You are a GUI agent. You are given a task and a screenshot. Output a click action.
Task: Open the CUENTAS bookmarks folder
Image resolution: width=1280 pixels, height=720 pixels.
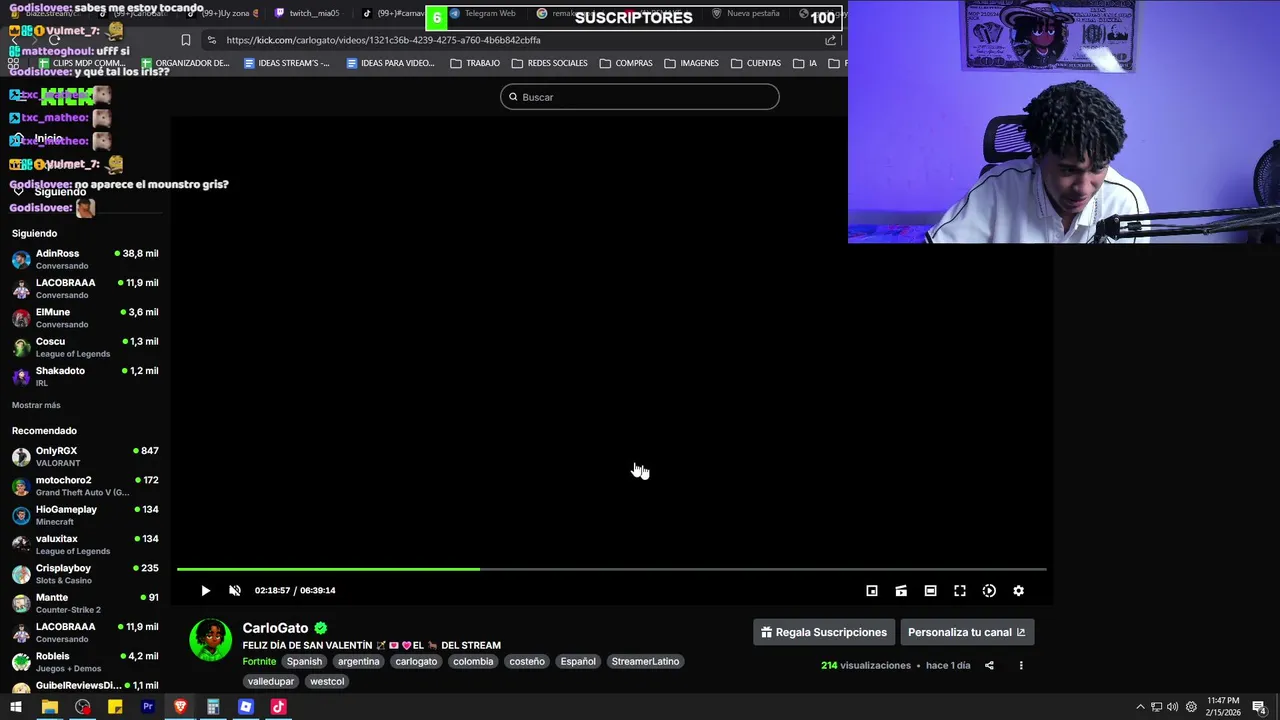(x=756, y=63)
